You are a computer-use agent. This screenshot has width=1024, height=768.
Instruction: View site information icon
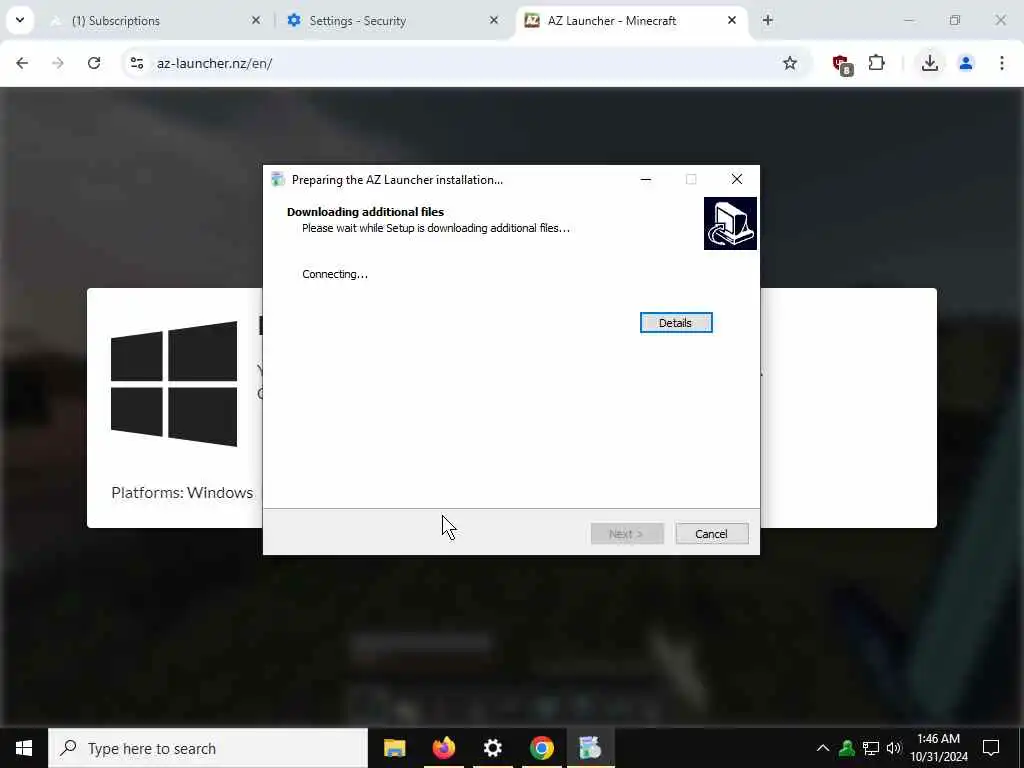pos(137,63)
